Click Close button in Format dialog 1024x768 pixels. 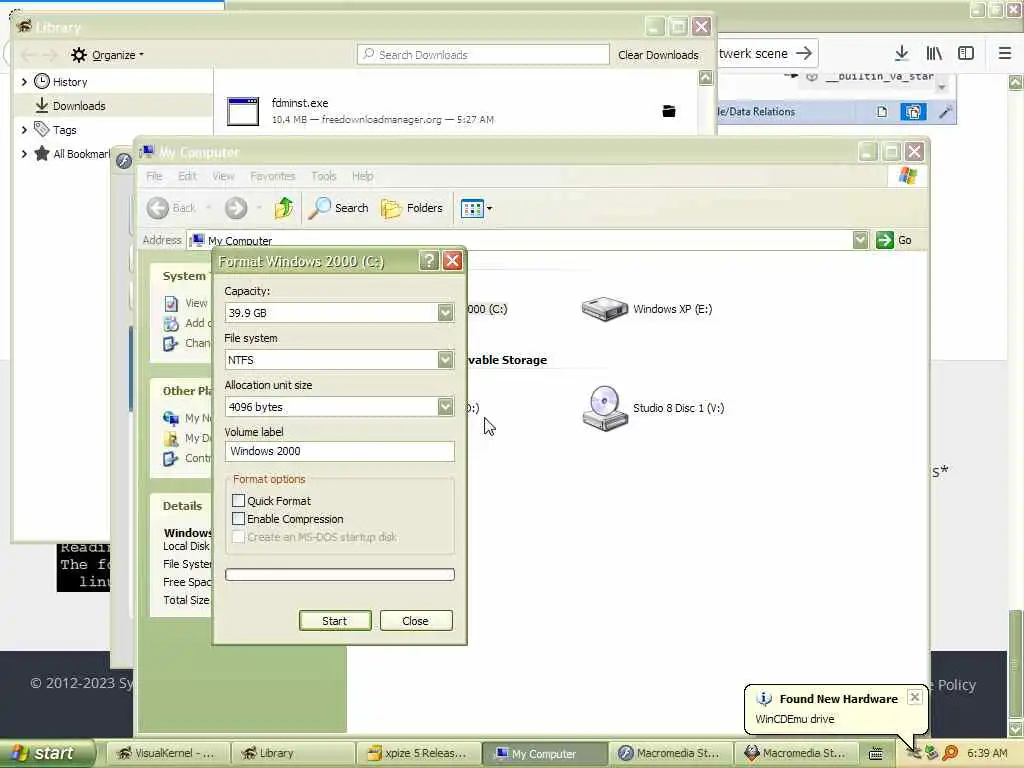416,620
